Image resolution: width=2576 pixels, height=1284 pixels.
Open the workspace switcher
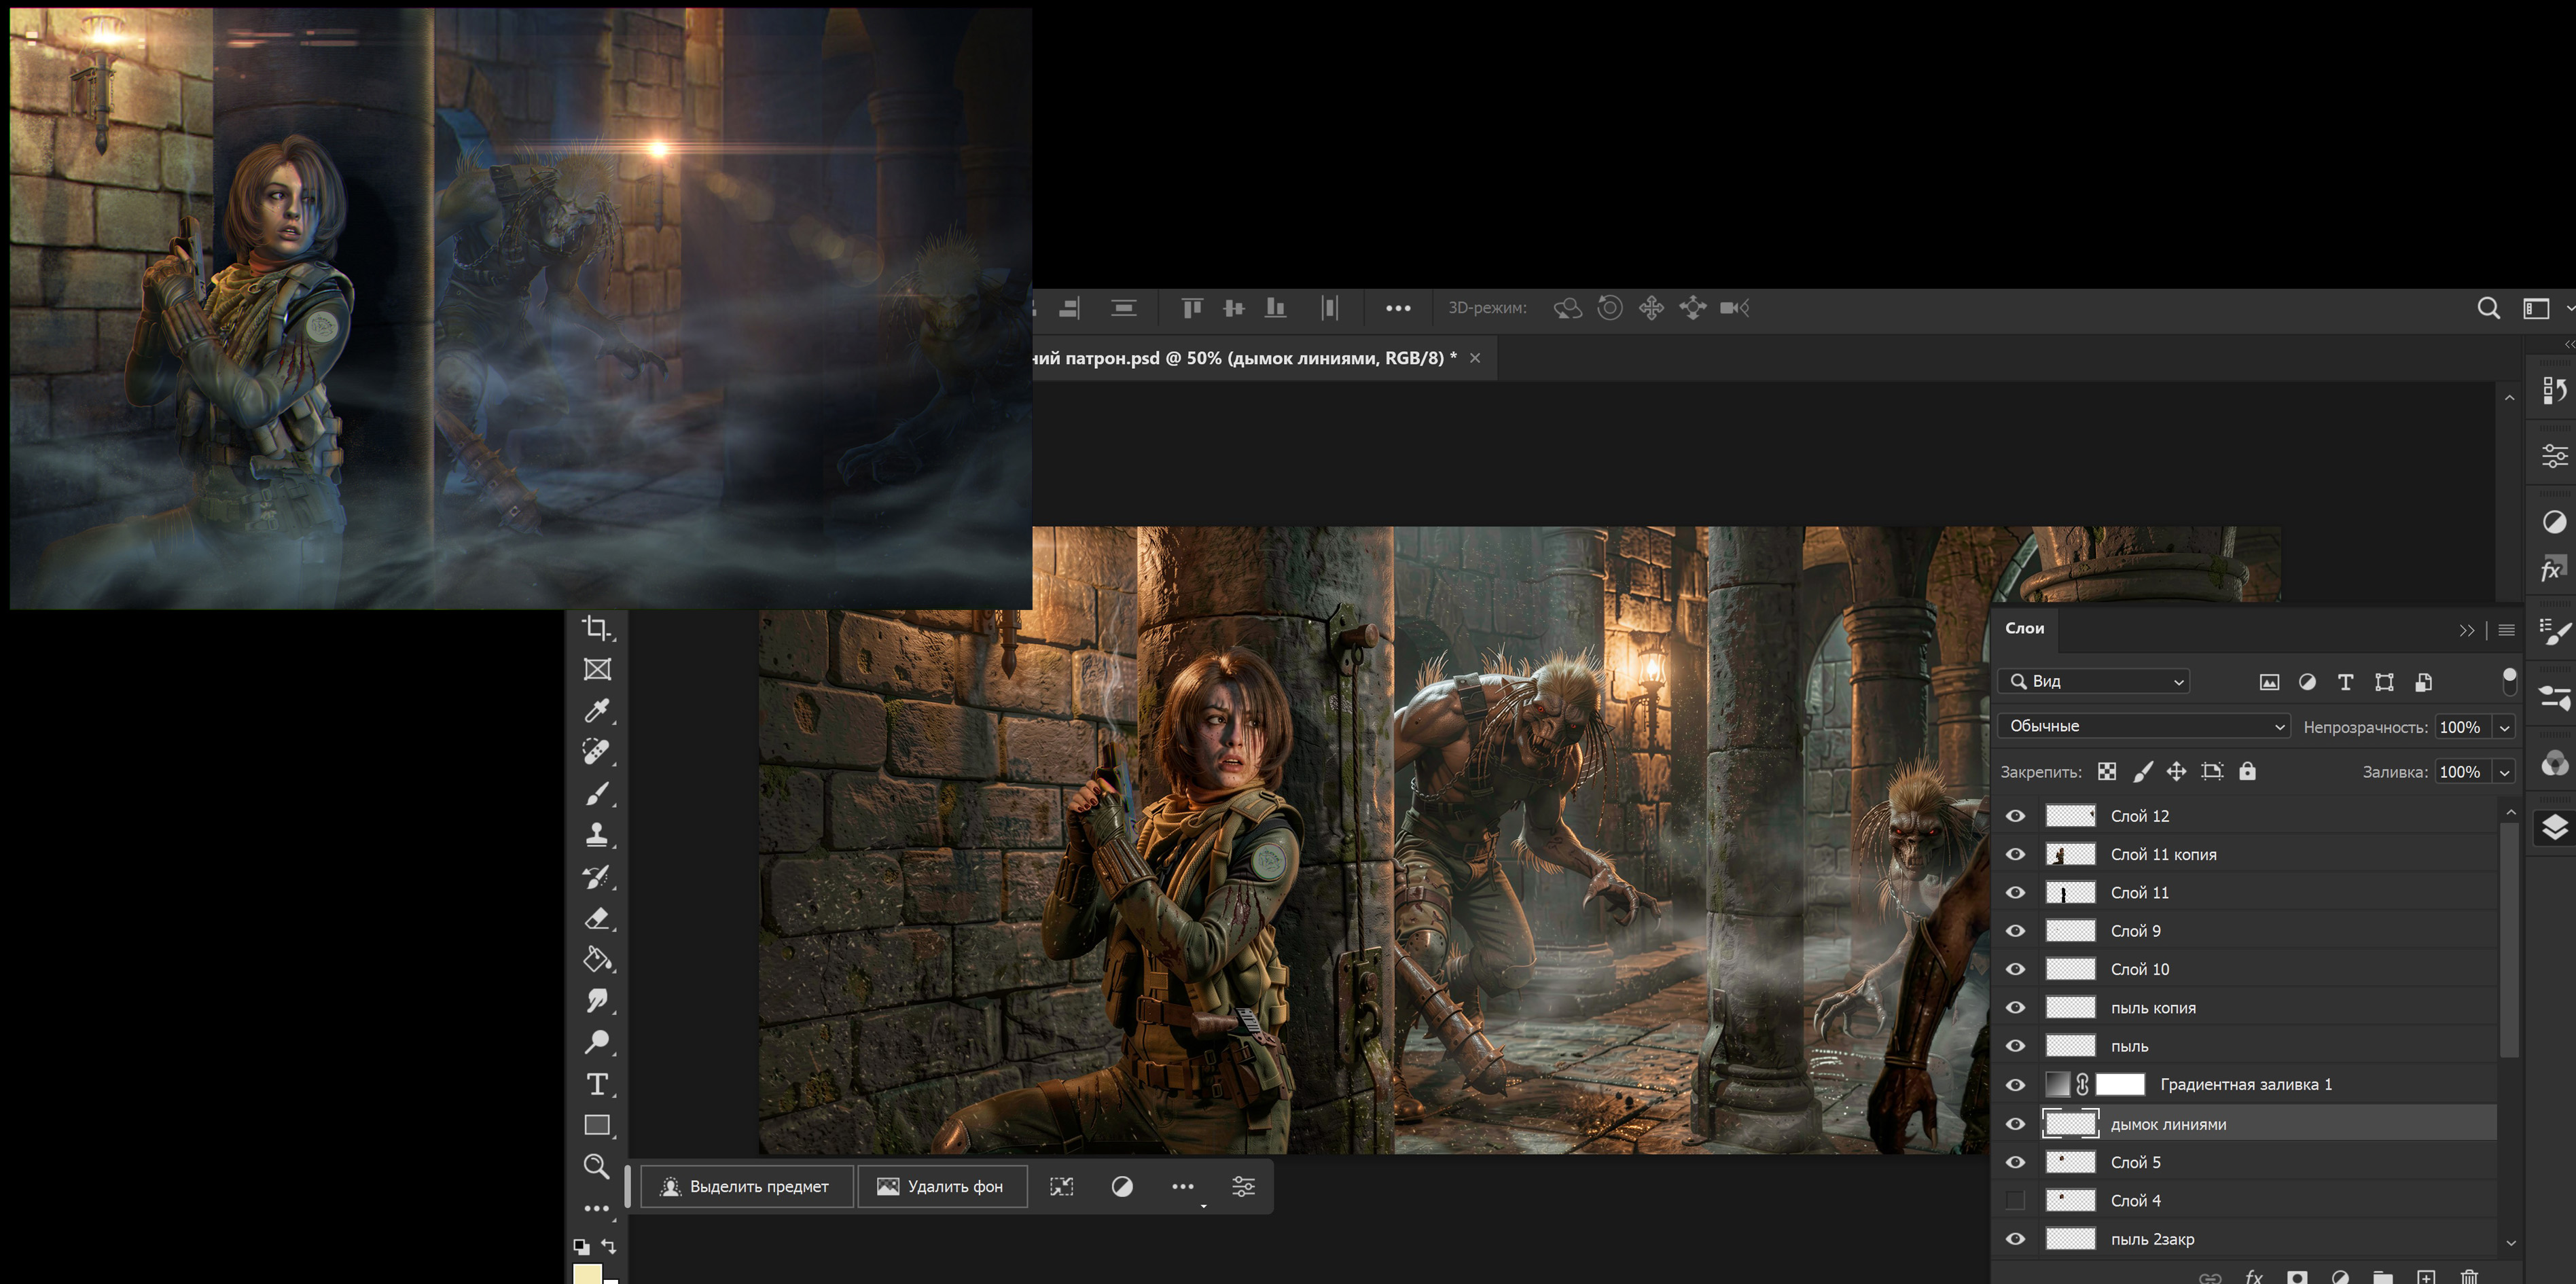coord(2537,308)
